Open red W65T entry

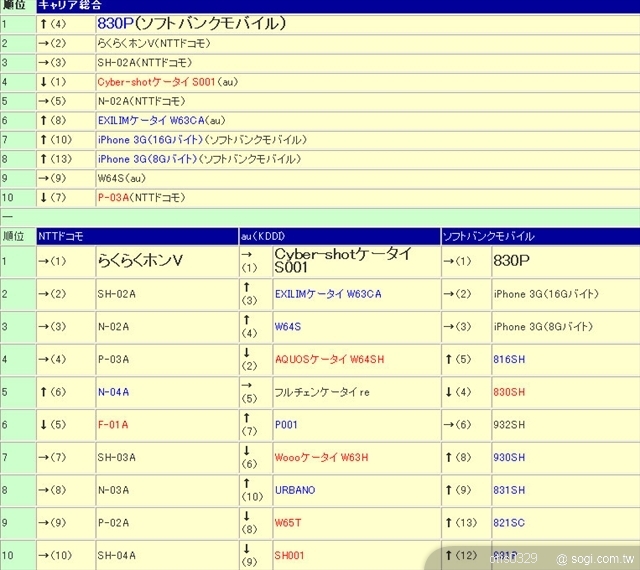288,523
